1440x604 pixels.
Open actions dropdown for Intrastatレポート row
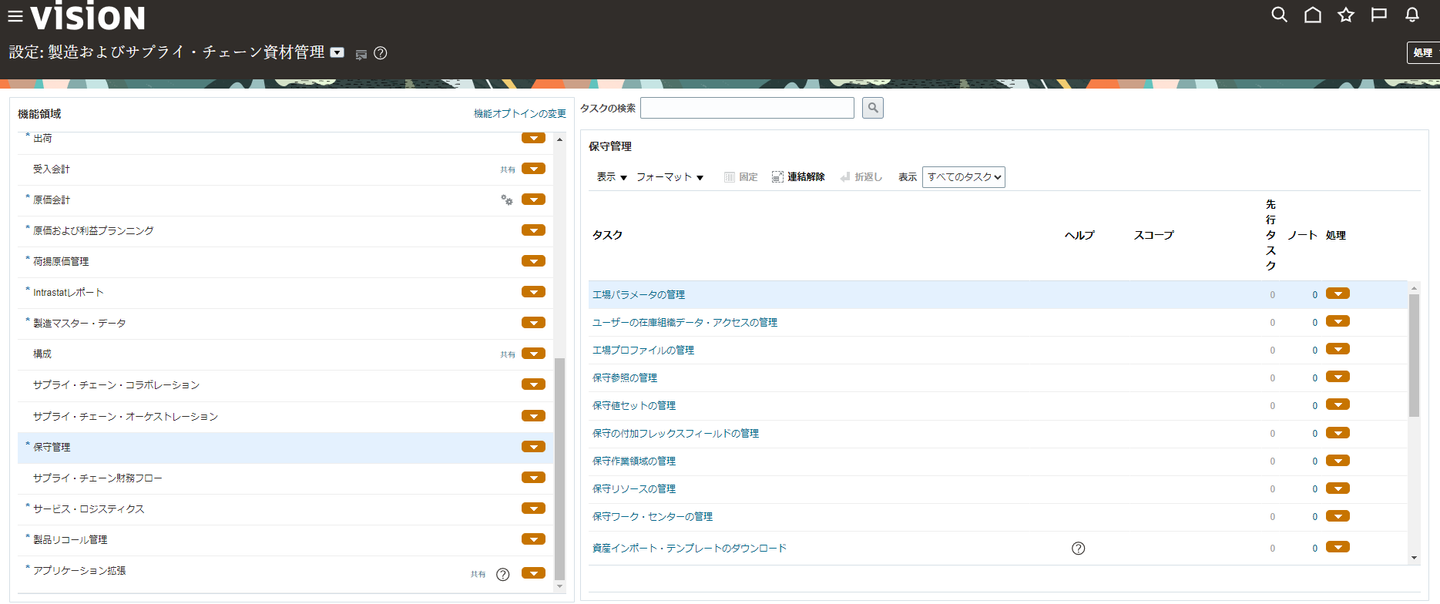[x=533, y=292]
